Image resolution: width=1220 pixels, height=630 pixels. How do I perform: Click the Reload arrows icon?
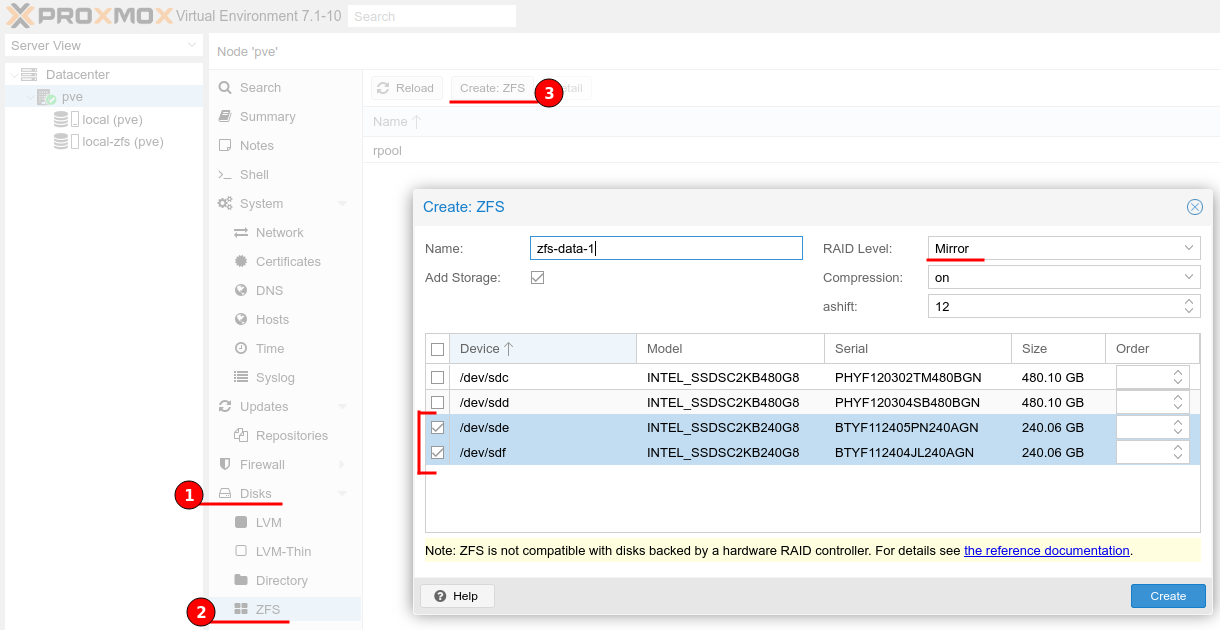[383, 88]
